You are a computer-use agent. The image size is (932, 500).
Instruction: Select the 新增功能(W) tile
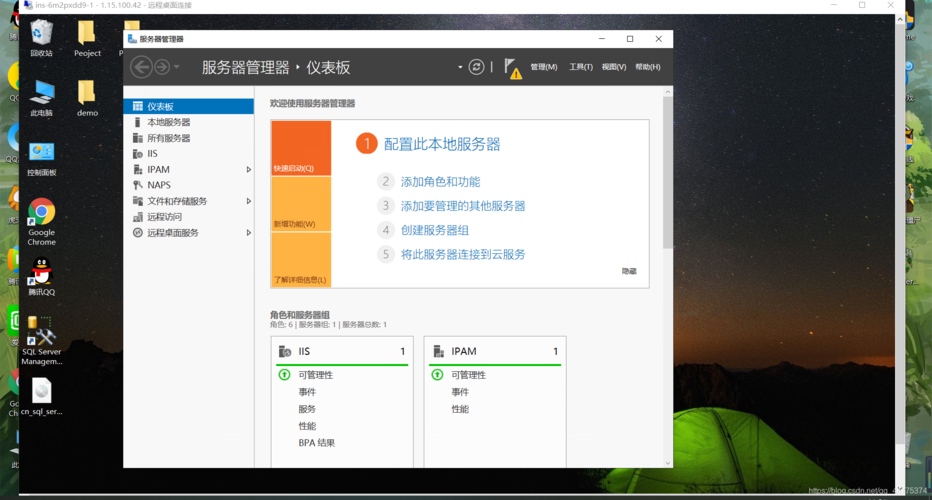[301, 204]
